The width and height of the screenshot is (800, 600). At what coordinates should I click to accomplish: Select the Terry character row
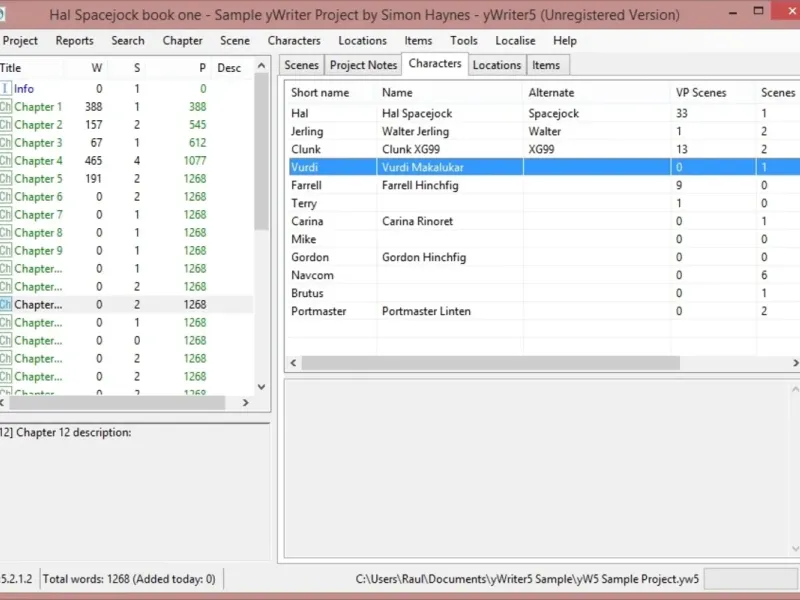543,203
